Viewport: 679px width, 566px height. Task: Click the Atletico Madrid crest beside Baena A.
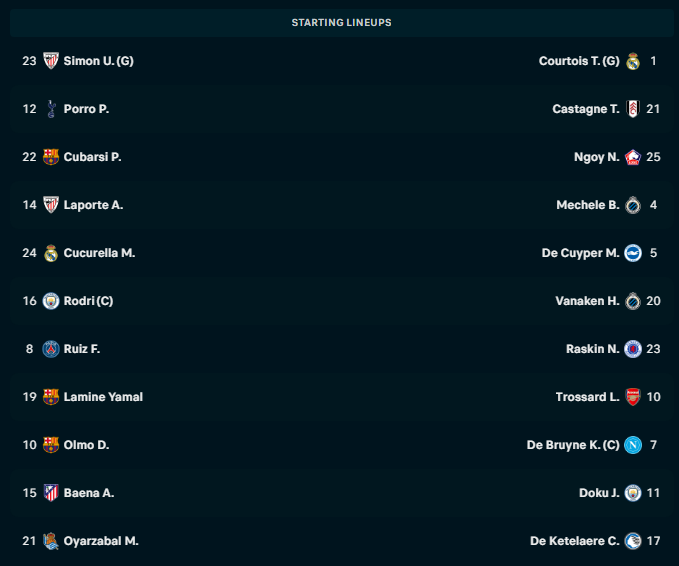51,493
